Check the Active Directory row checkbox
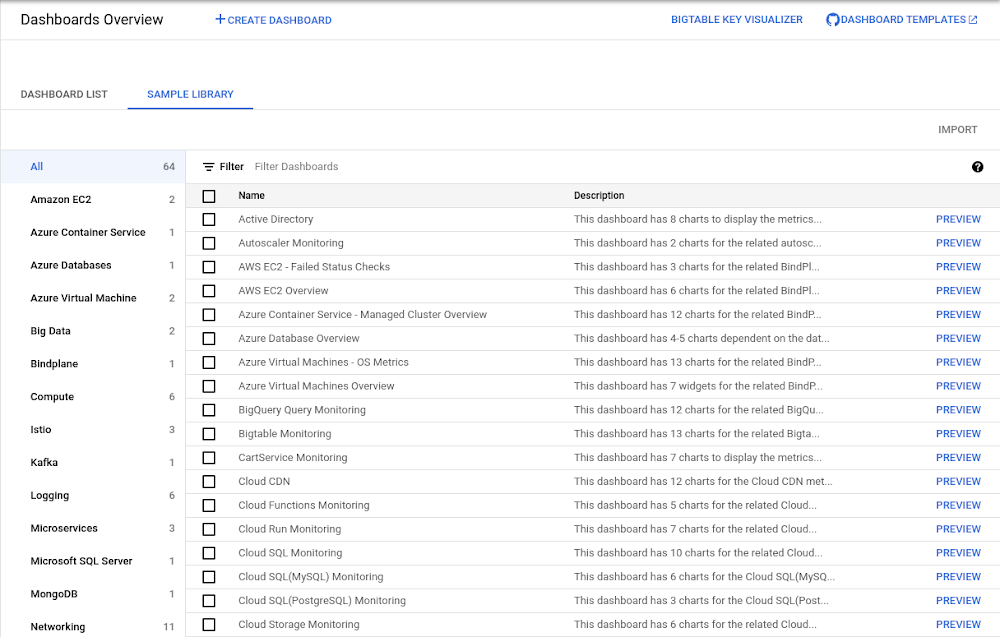 tap(209, 219)
